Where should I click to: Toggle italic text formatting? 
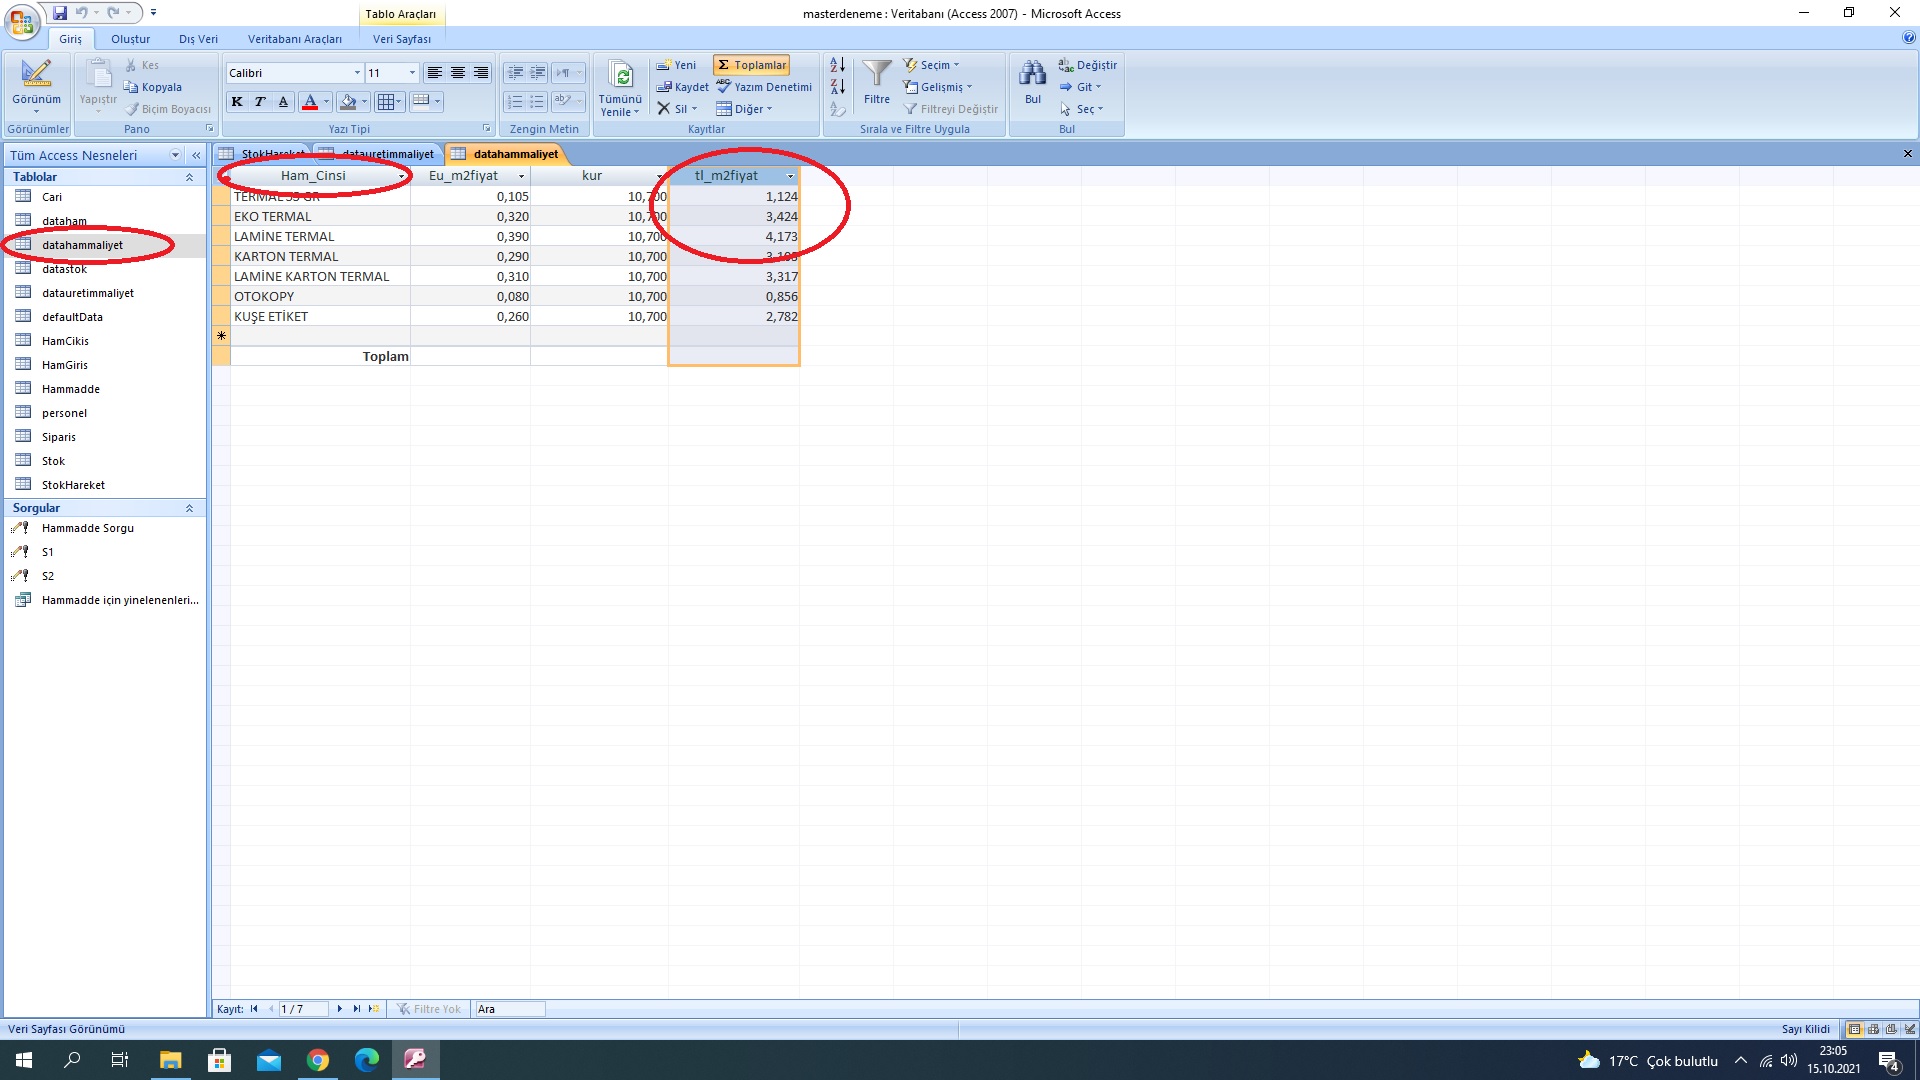tap(260, 102)
